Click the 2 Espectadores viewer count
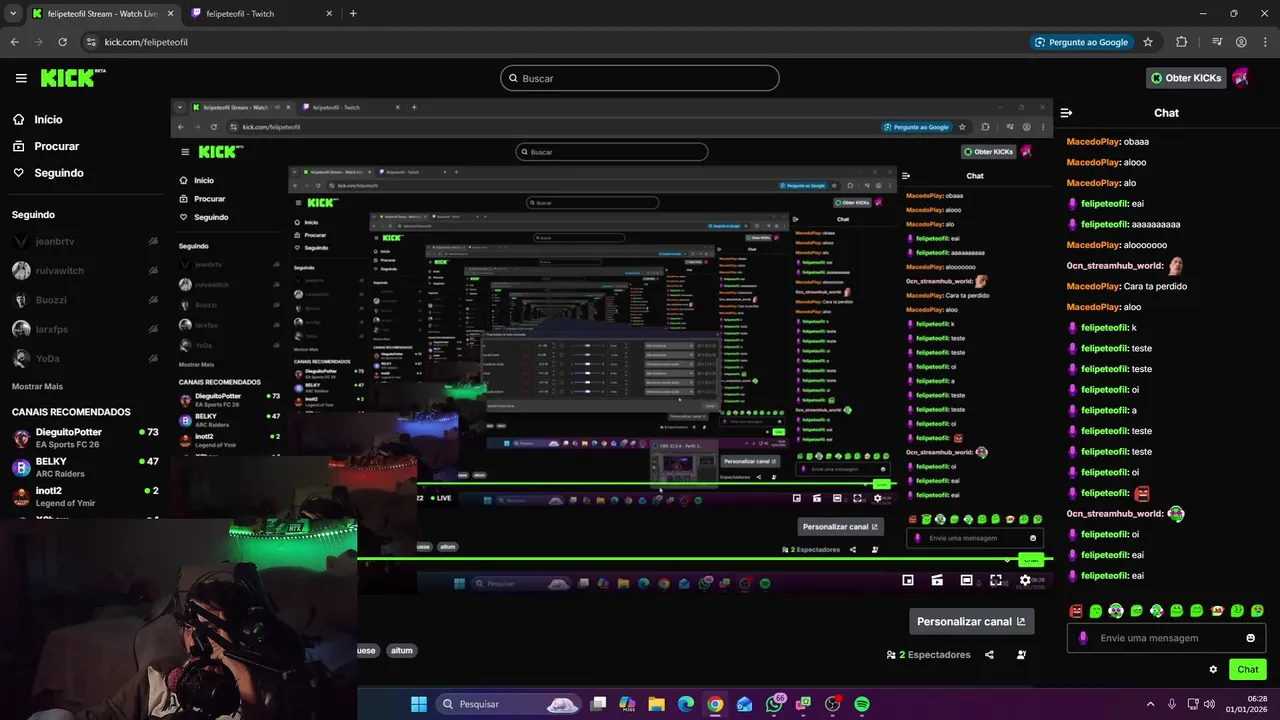Viewport: 1280px width, 720px height. (928, 655)
